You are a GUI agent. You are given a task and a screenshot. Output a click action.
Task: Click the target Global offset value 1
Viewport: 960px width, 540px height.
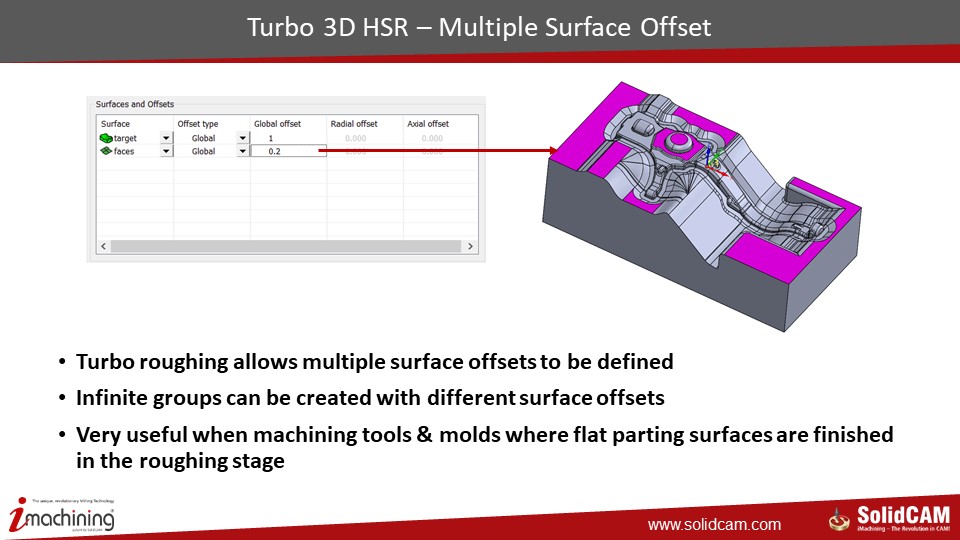271,138
